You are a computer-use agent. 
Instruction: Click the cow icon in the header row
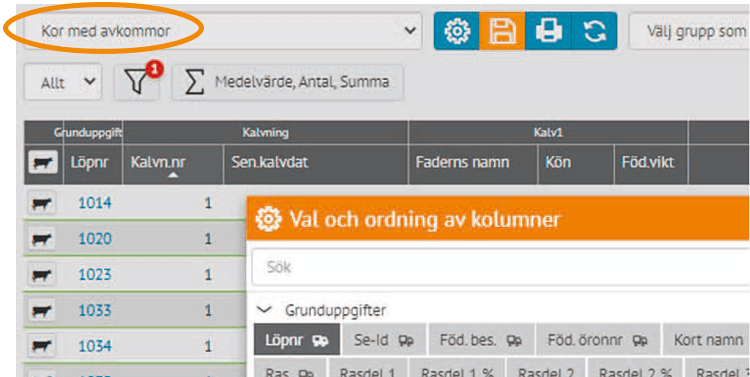tap(43, 162)
